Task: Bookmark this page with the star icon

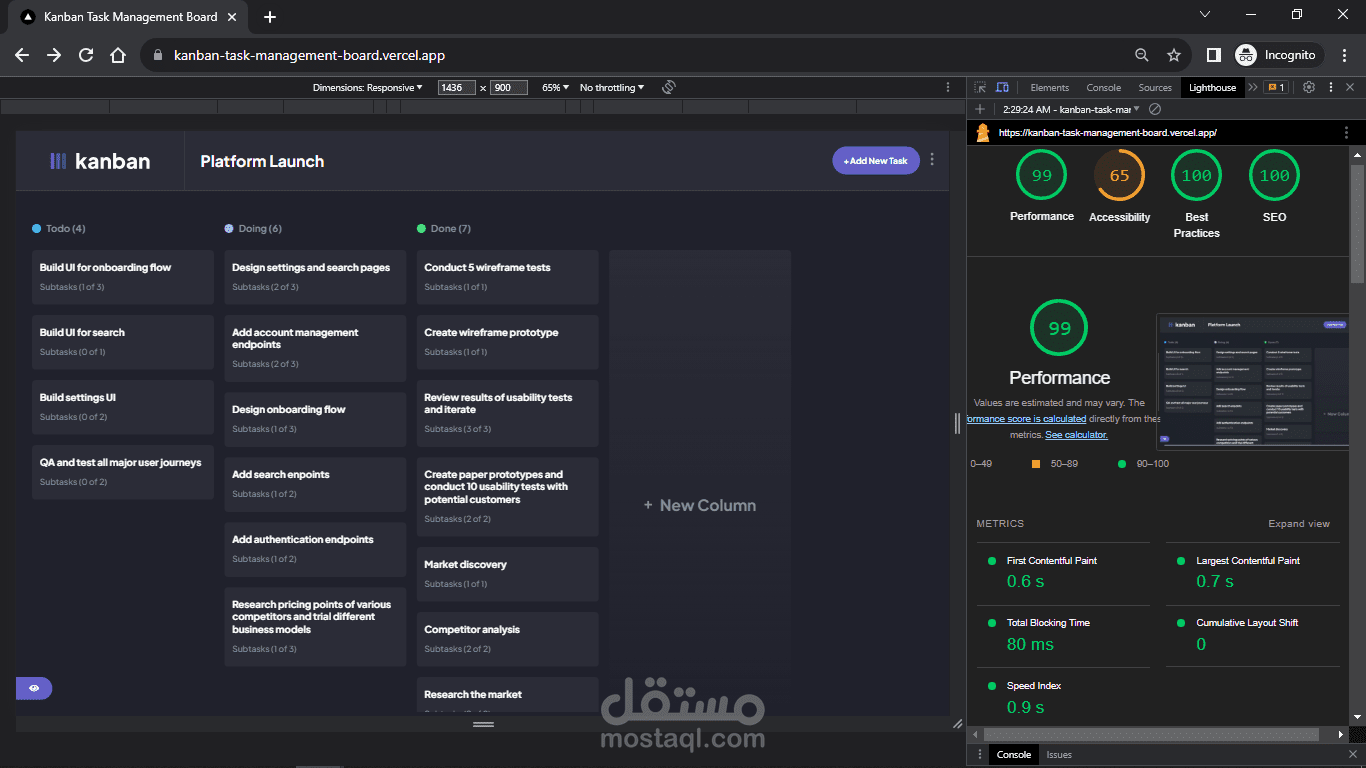Action: click(1174, 55)
